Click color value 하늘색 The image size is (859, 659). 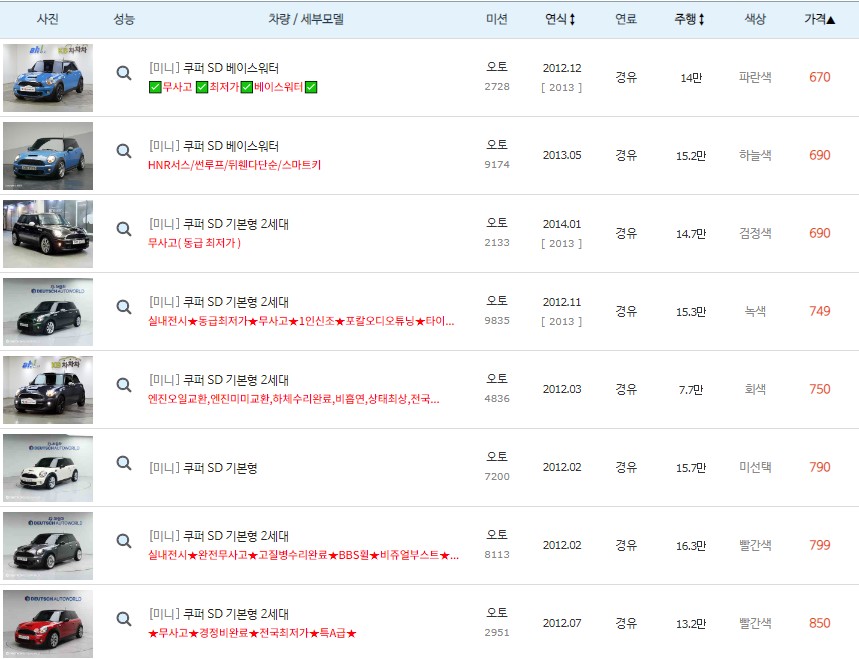point(755,155)
